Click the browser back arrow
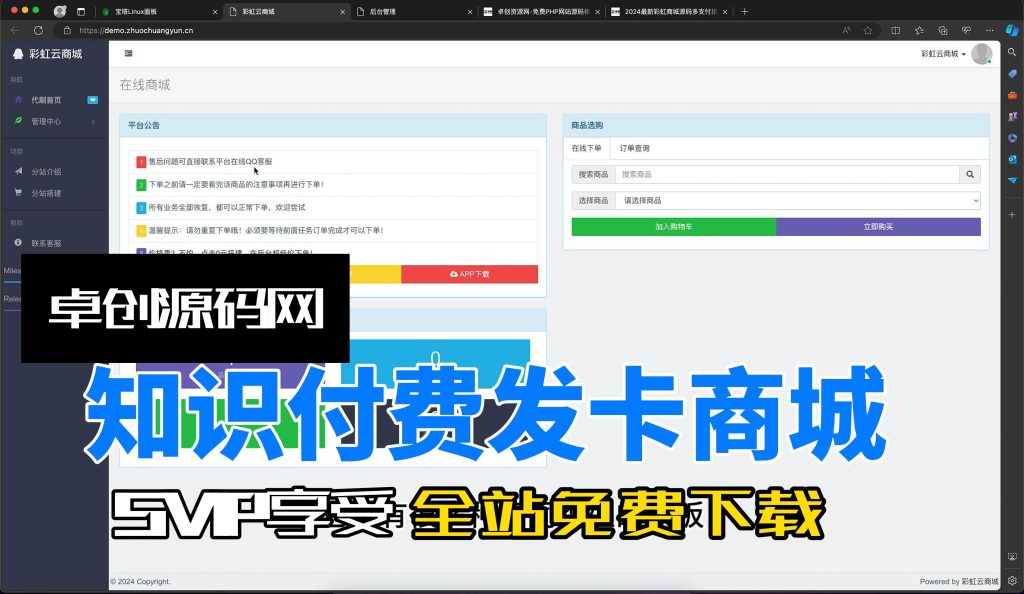Screen dimensions: 1024x594 pos(15,30)
